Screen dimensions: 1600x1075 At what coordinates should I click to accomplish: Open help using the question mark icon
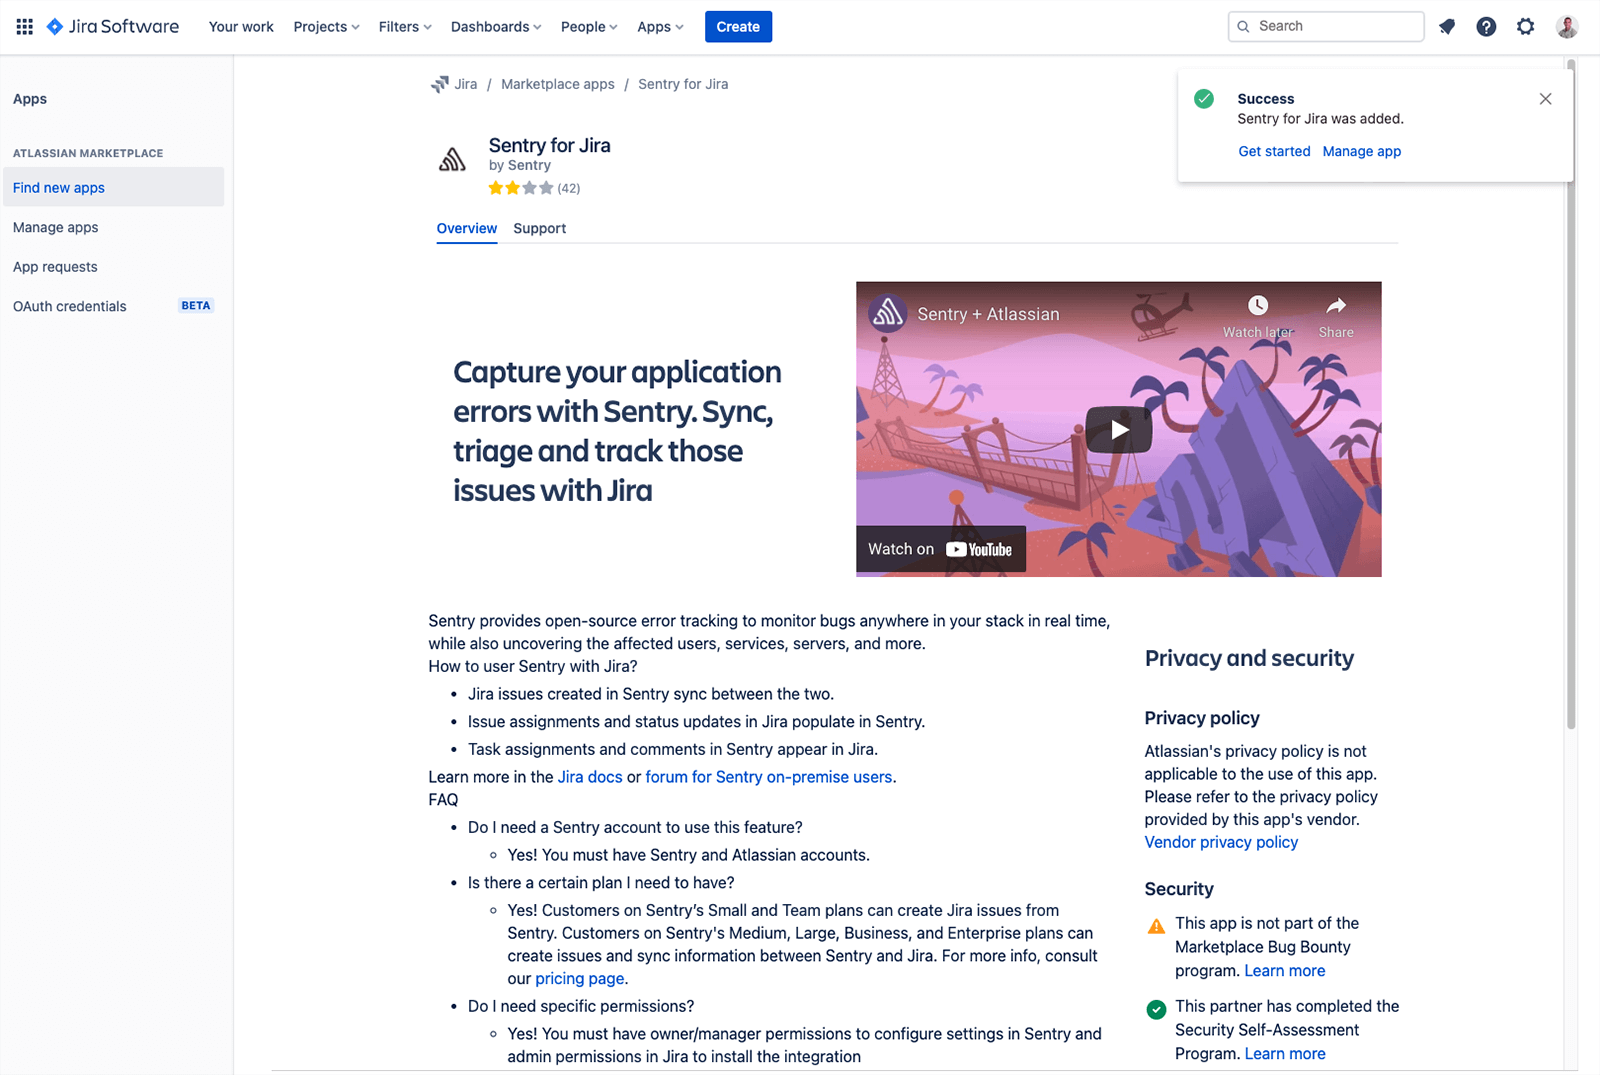1486,26
